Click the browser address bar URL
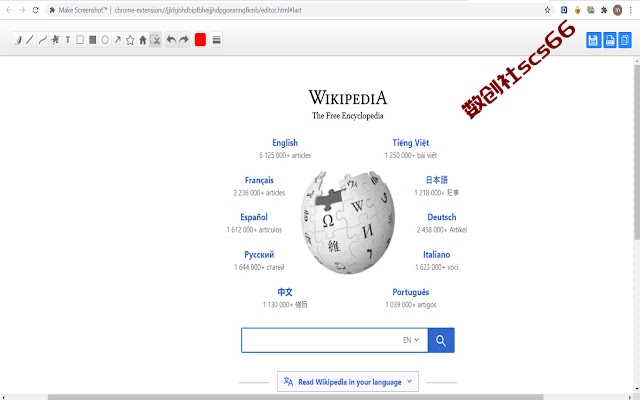The image size is (640, 400). [x=208, y=10]
